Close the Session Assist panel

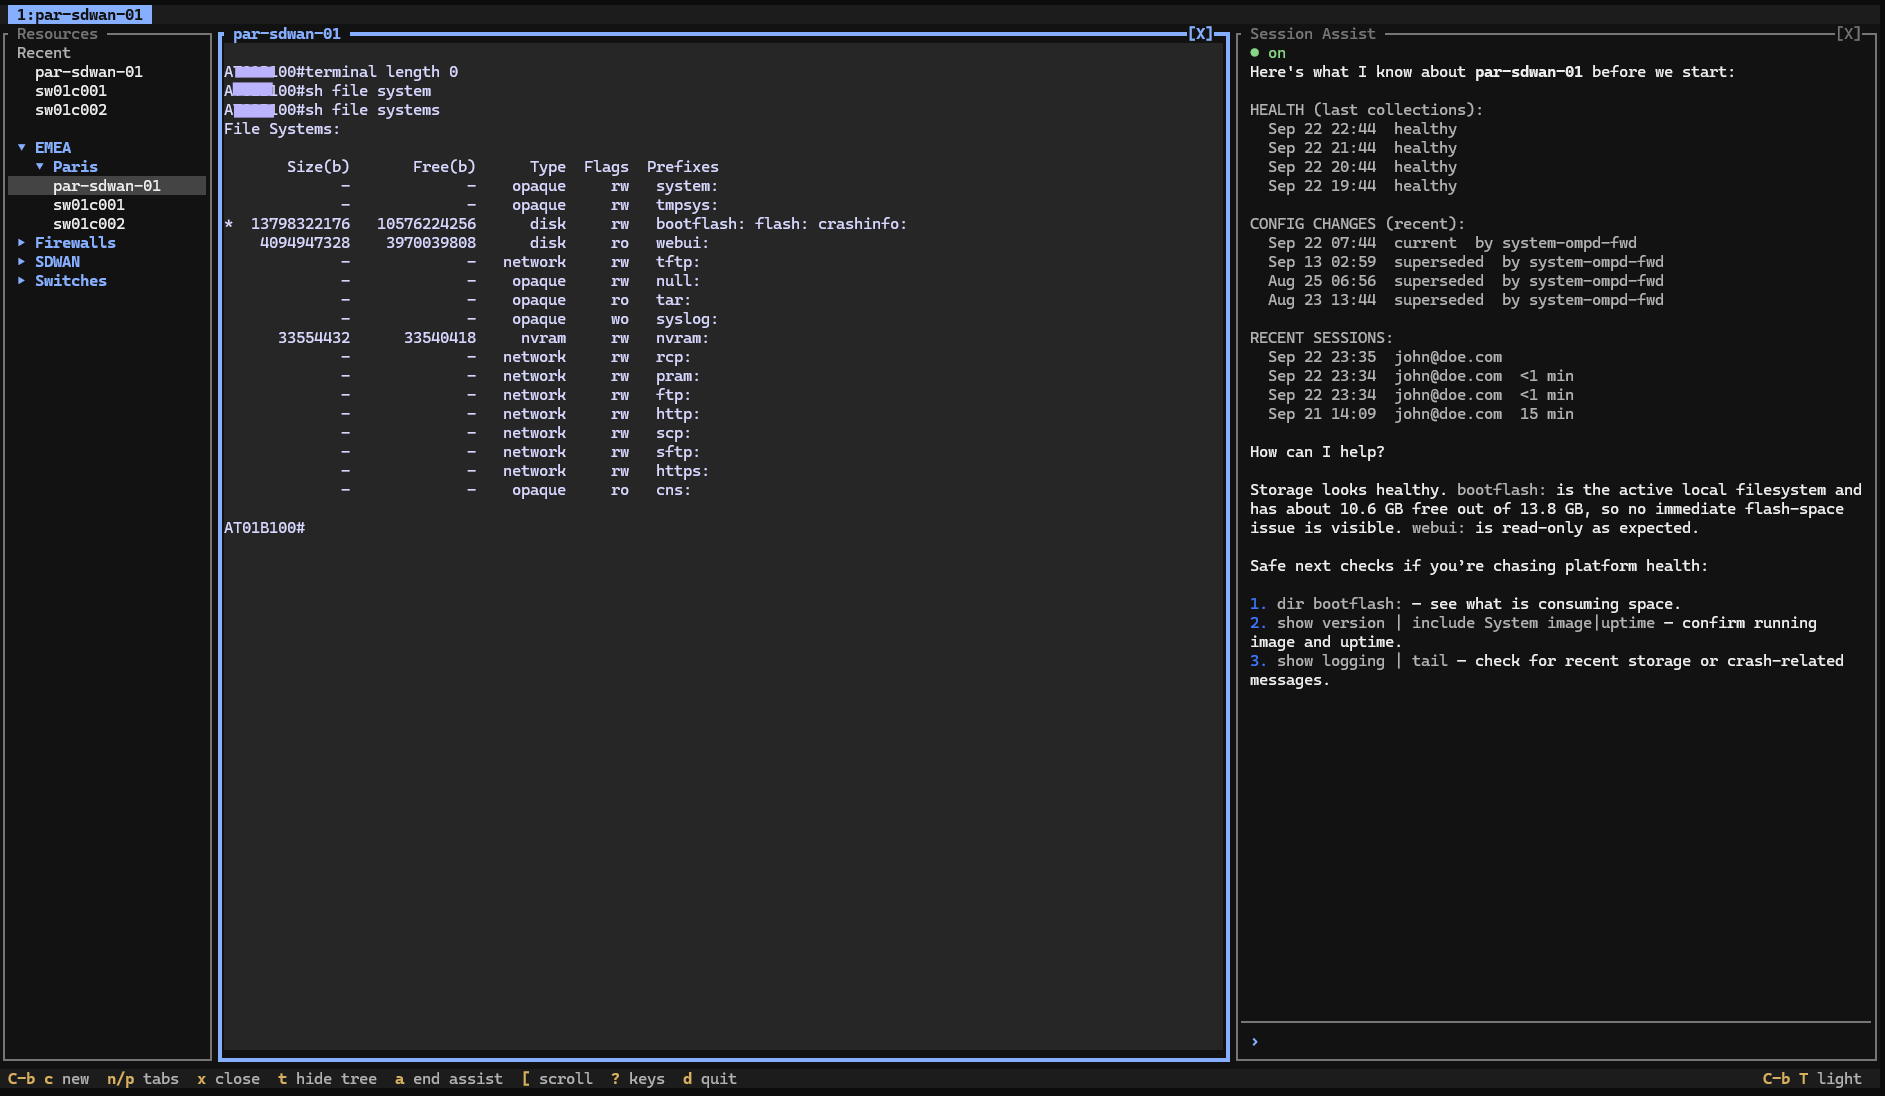(1848, 33)
